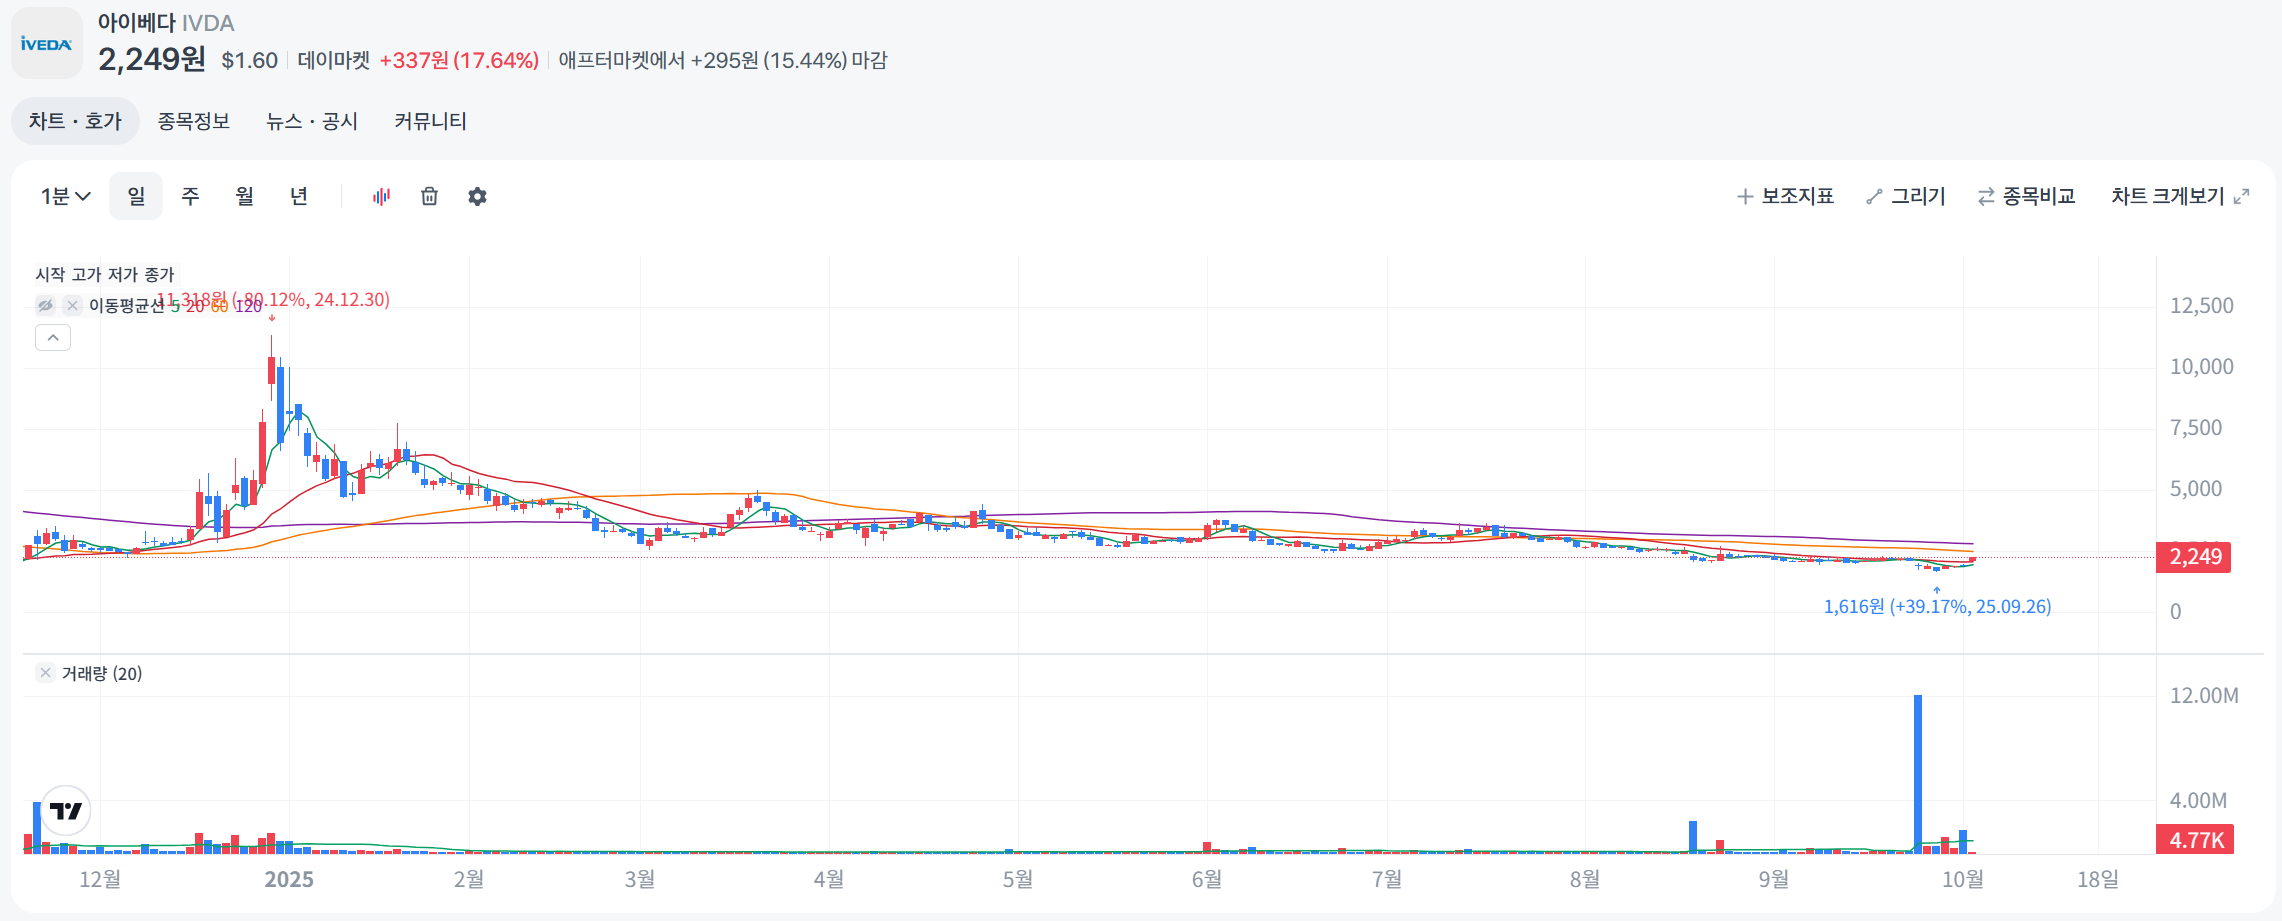Viewport: 2282px width, 921px height.
Task: Remove the volume indicator with X
Action: coord(45,673)
